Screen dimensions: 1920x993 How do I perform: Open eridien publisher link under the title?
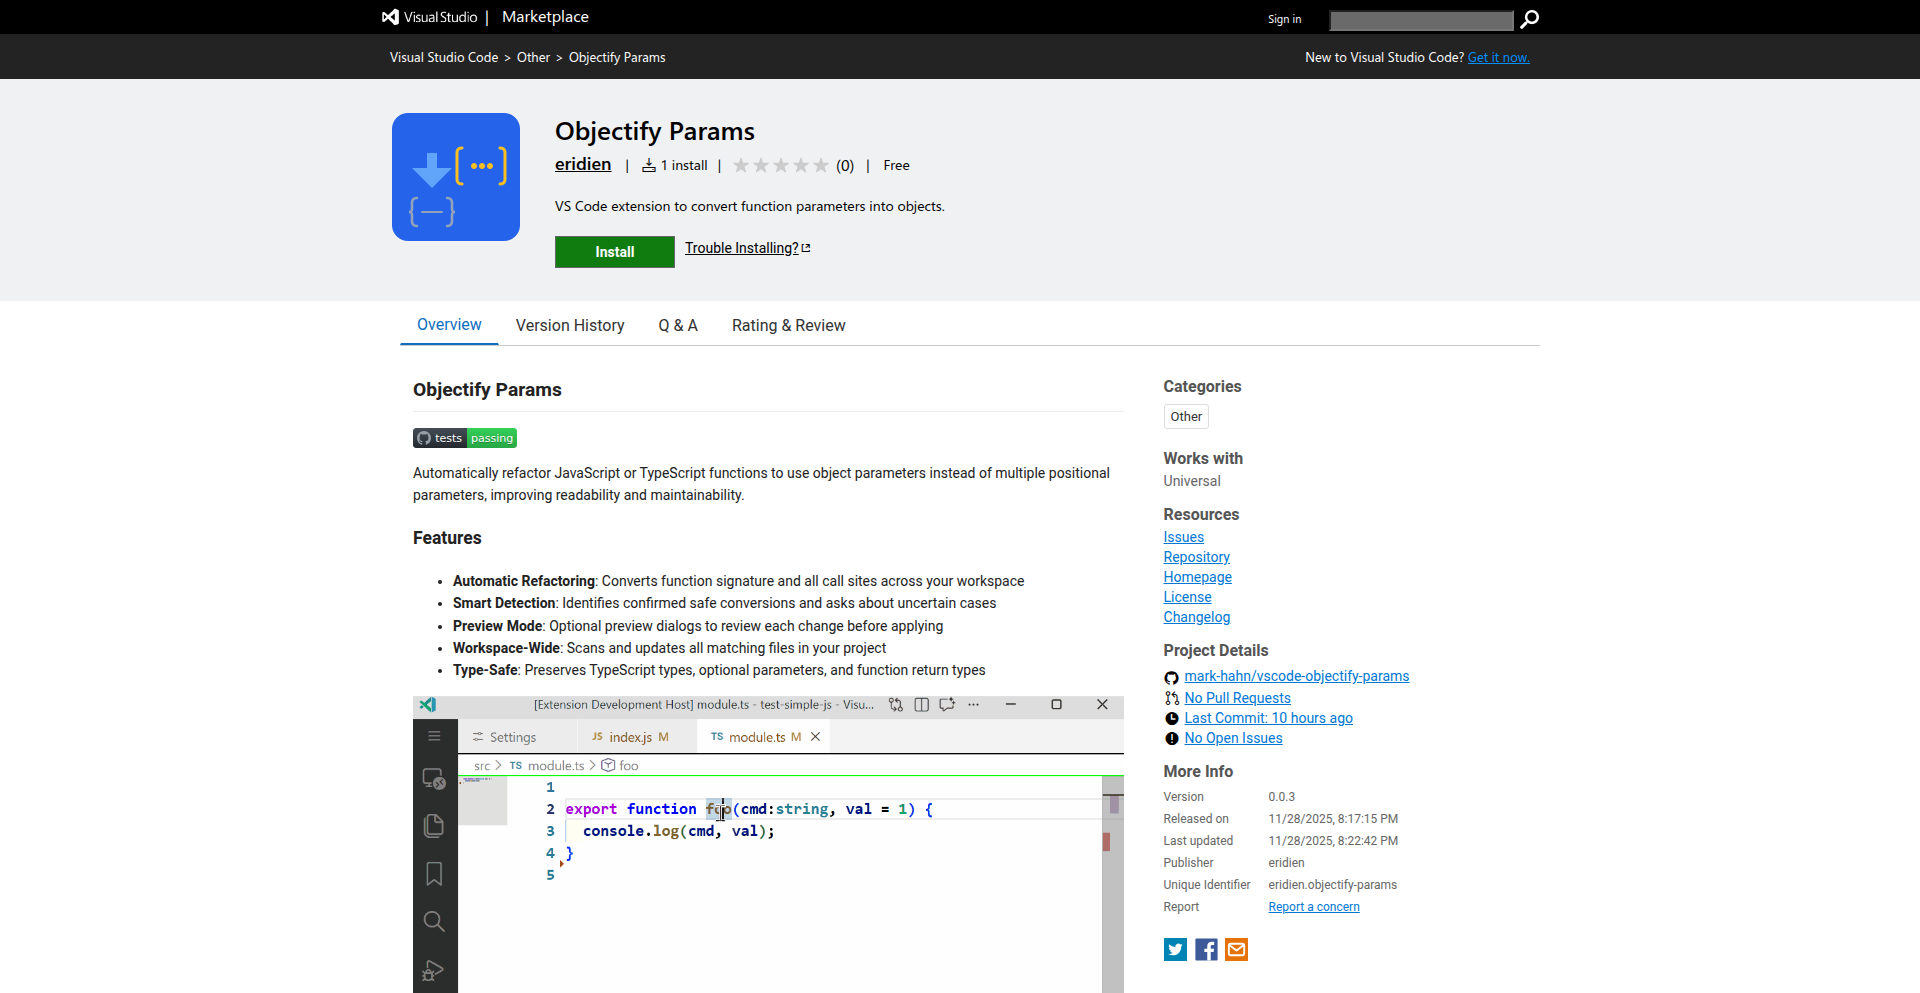(x=583, y=164)
